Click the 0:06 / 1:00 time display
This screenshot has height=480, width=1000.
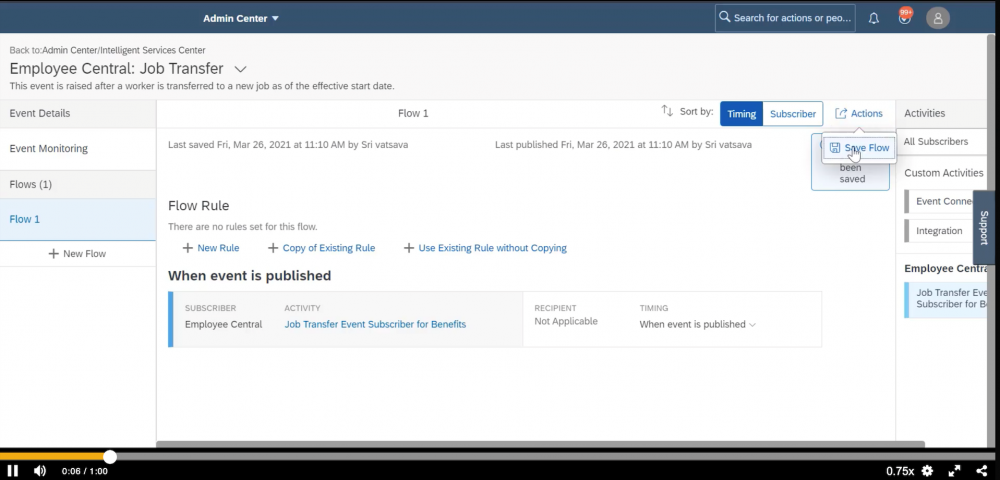(x=85, y=471)
